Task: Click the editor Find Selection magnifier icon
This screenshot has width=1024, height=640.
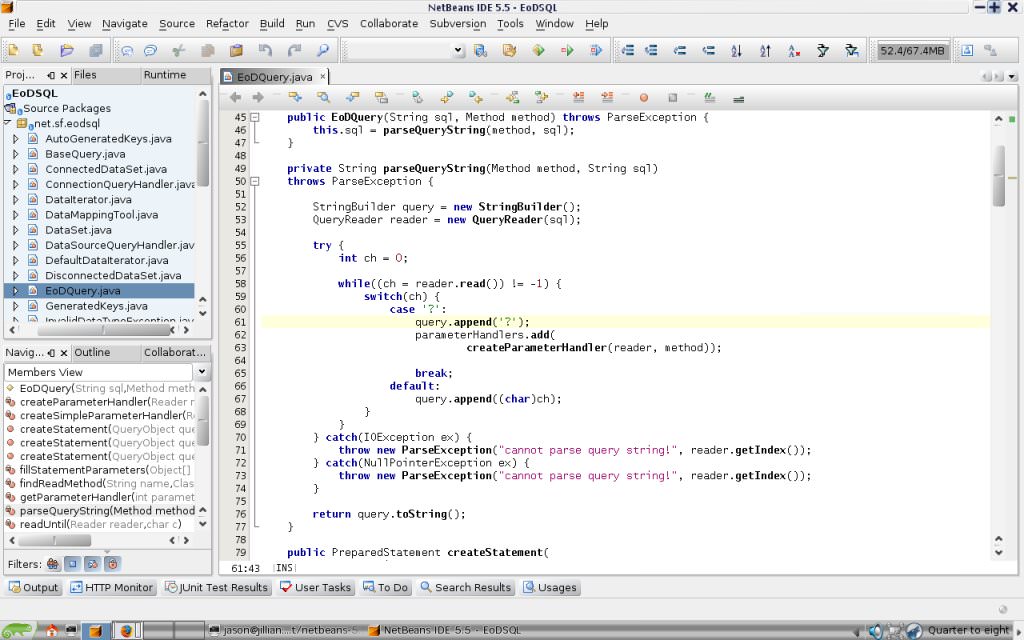Action: point(323,97)
